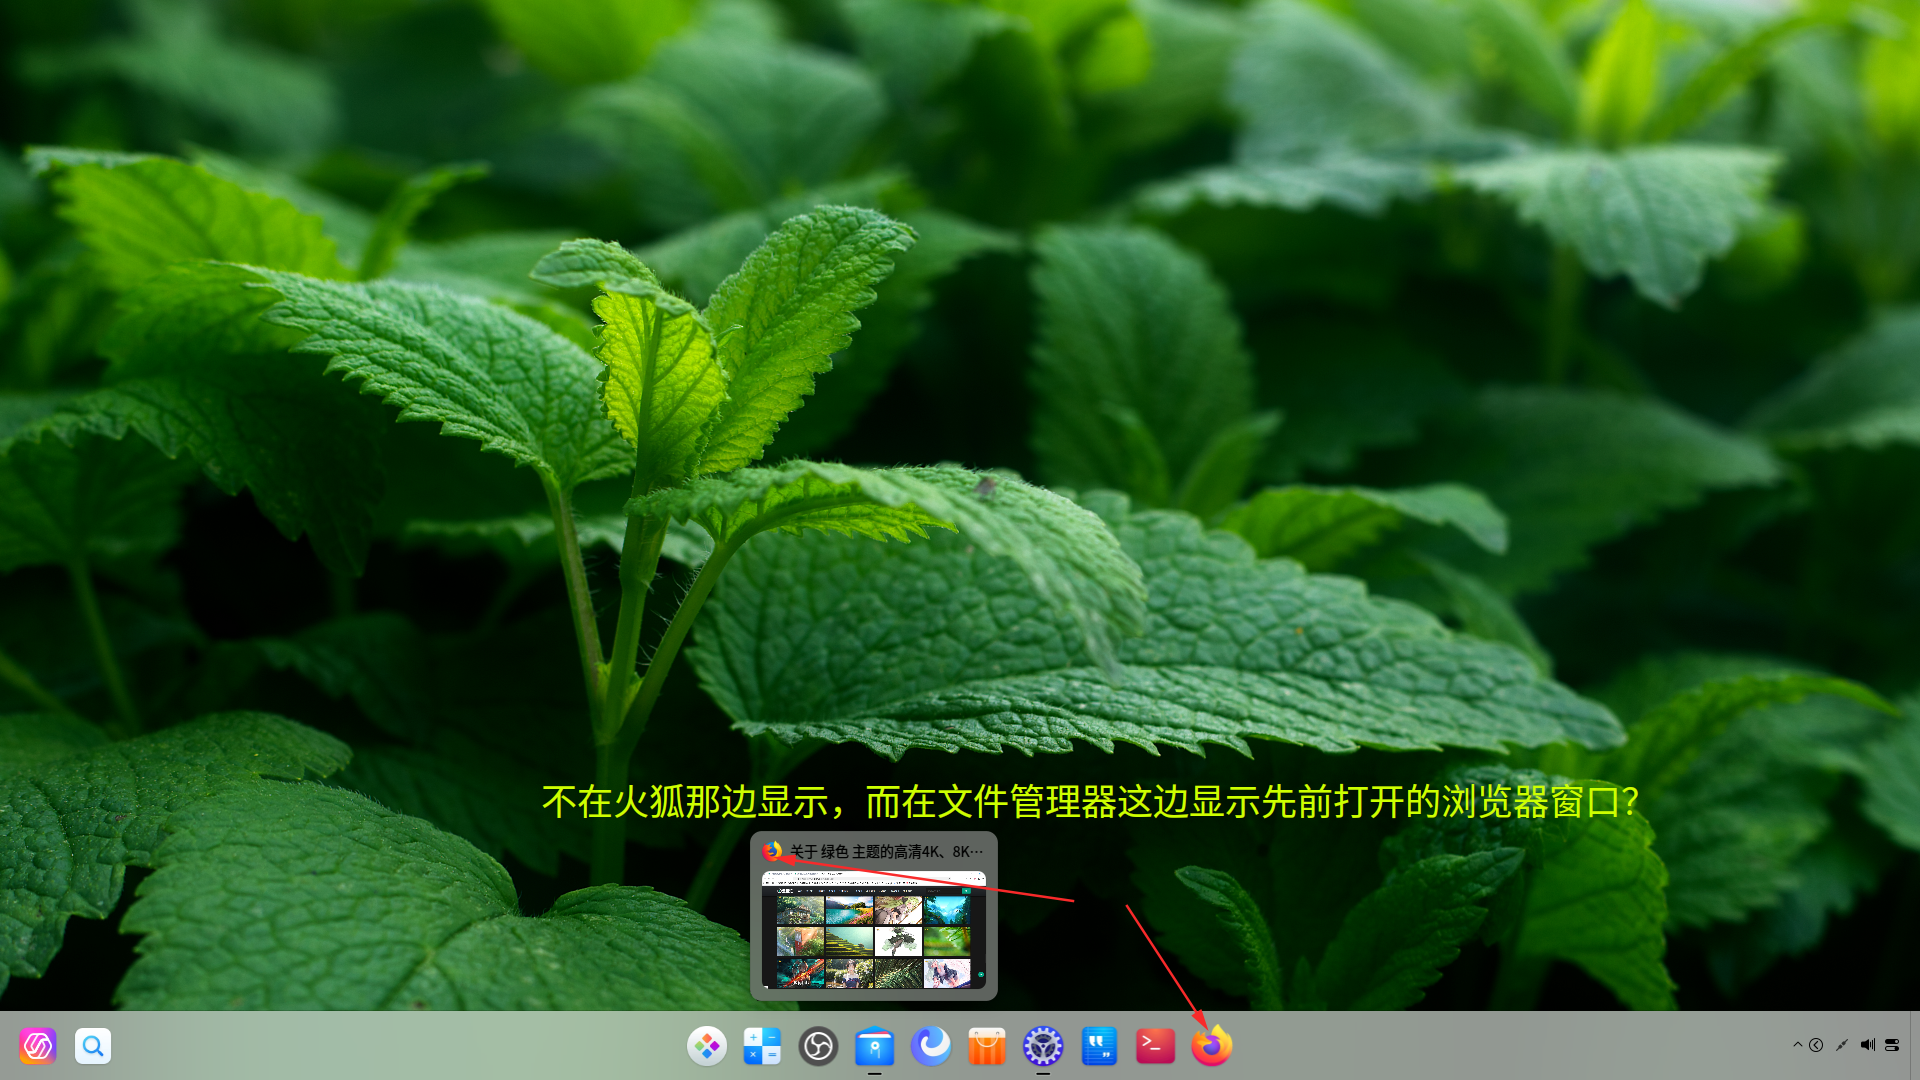Screen dimensions: 1920x1080
Task: Click the Firefox icon in the dock
Action: point(1211,1046)
